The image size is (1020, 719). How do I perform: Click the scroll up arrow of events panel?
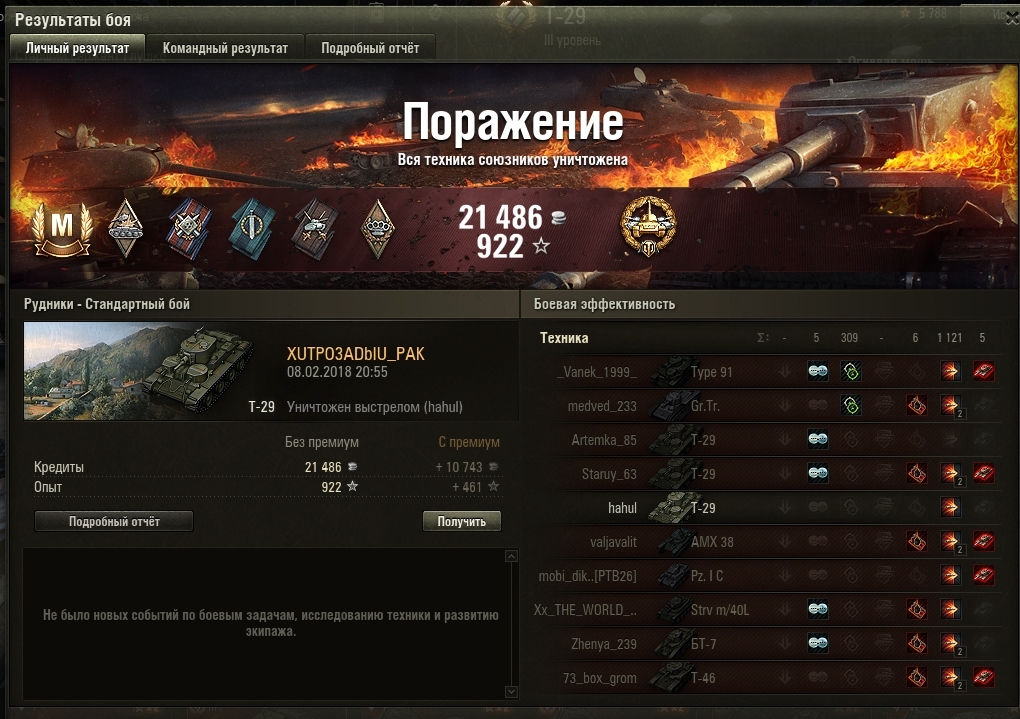tap(511, 556)
